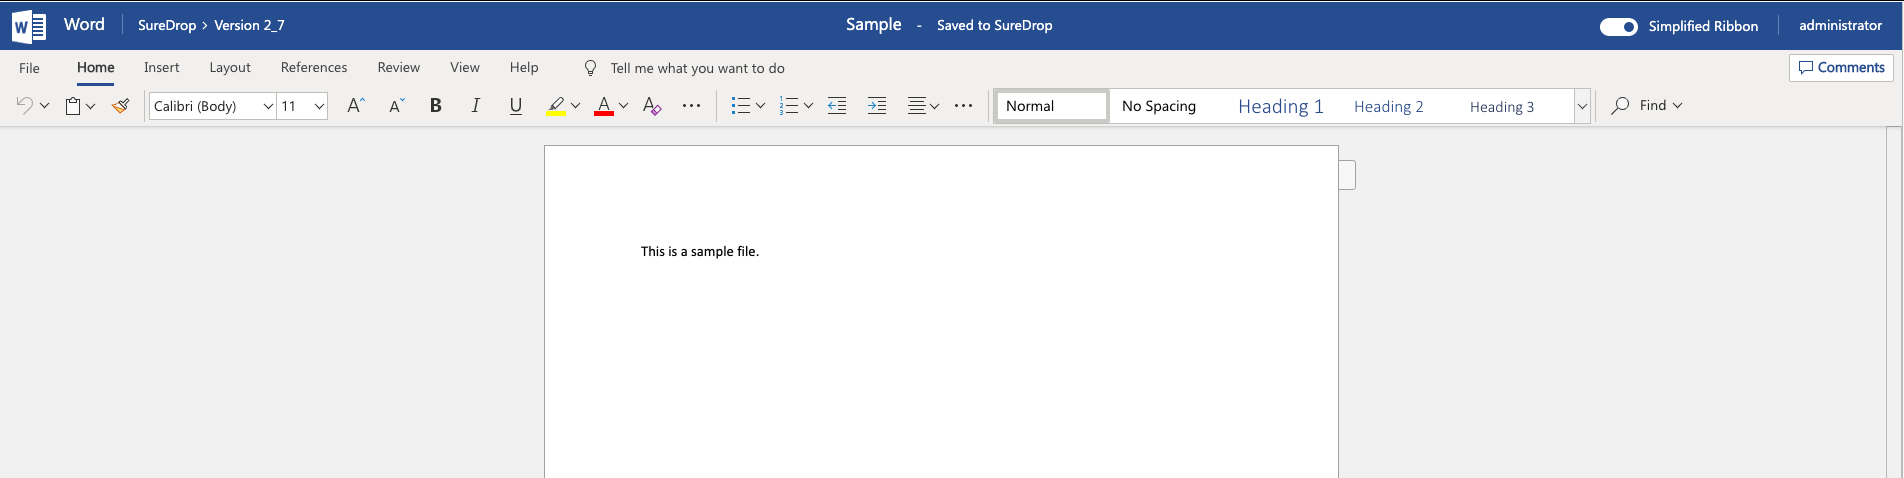This screenshot has width=1904, height=478.
Task: Apply the Heading 2 style
Action: coord(1399,106)
